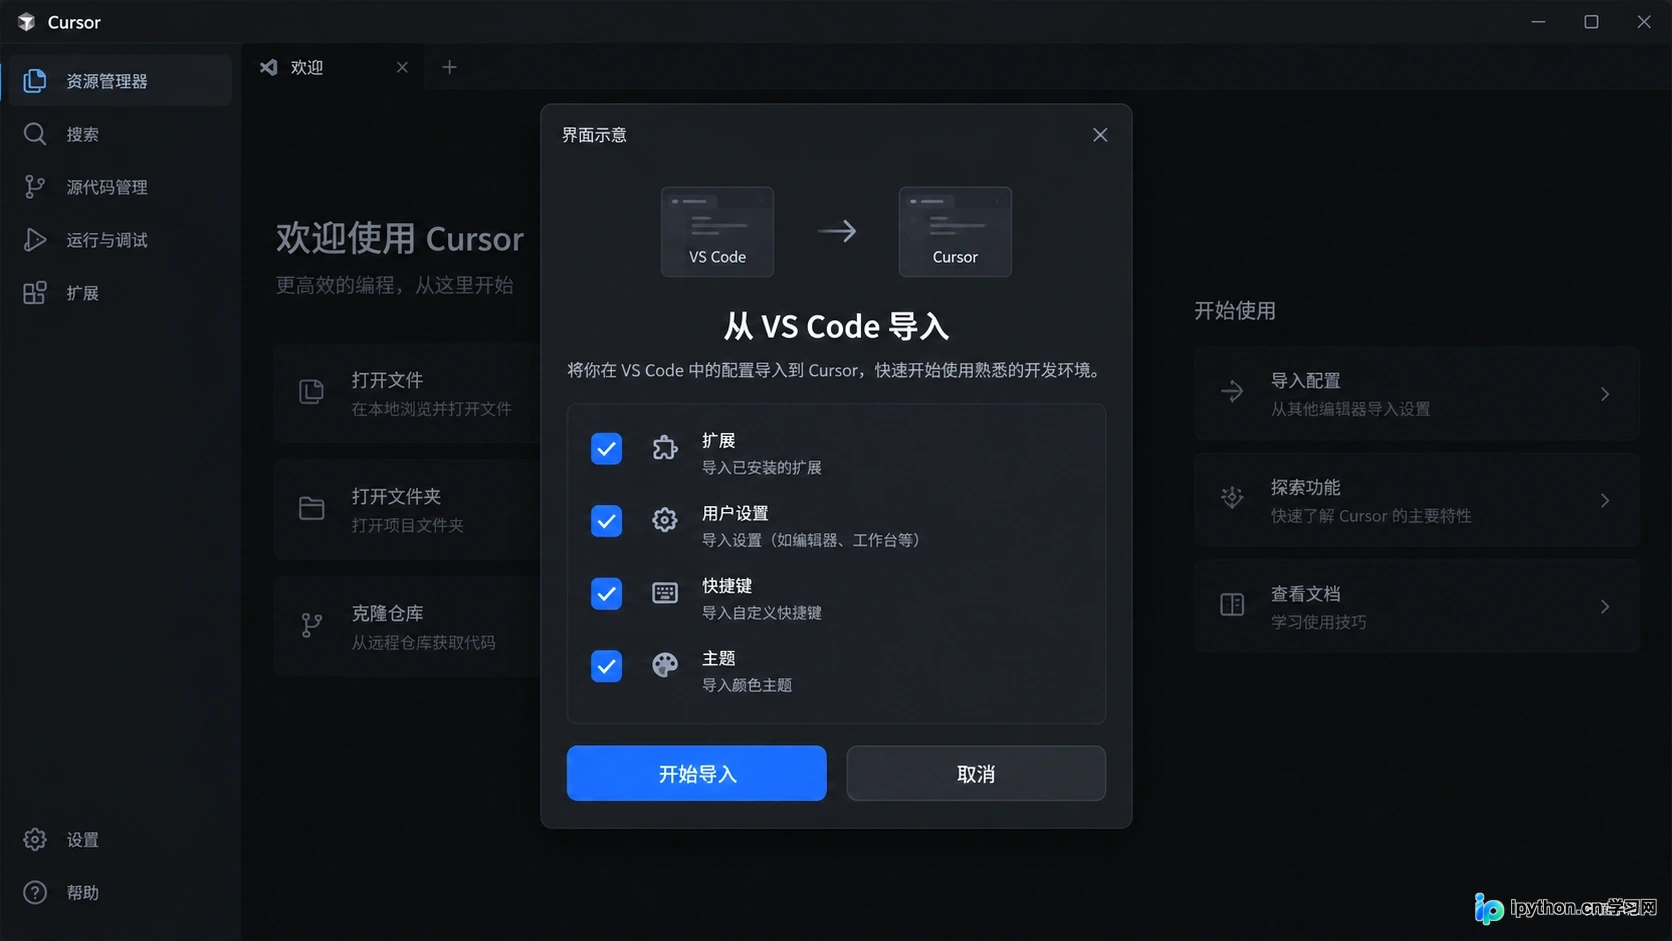Open 设置 gear icon at sidebar bottom
This screenshot has height=941, width=1672.
click(x=35, y=839)
